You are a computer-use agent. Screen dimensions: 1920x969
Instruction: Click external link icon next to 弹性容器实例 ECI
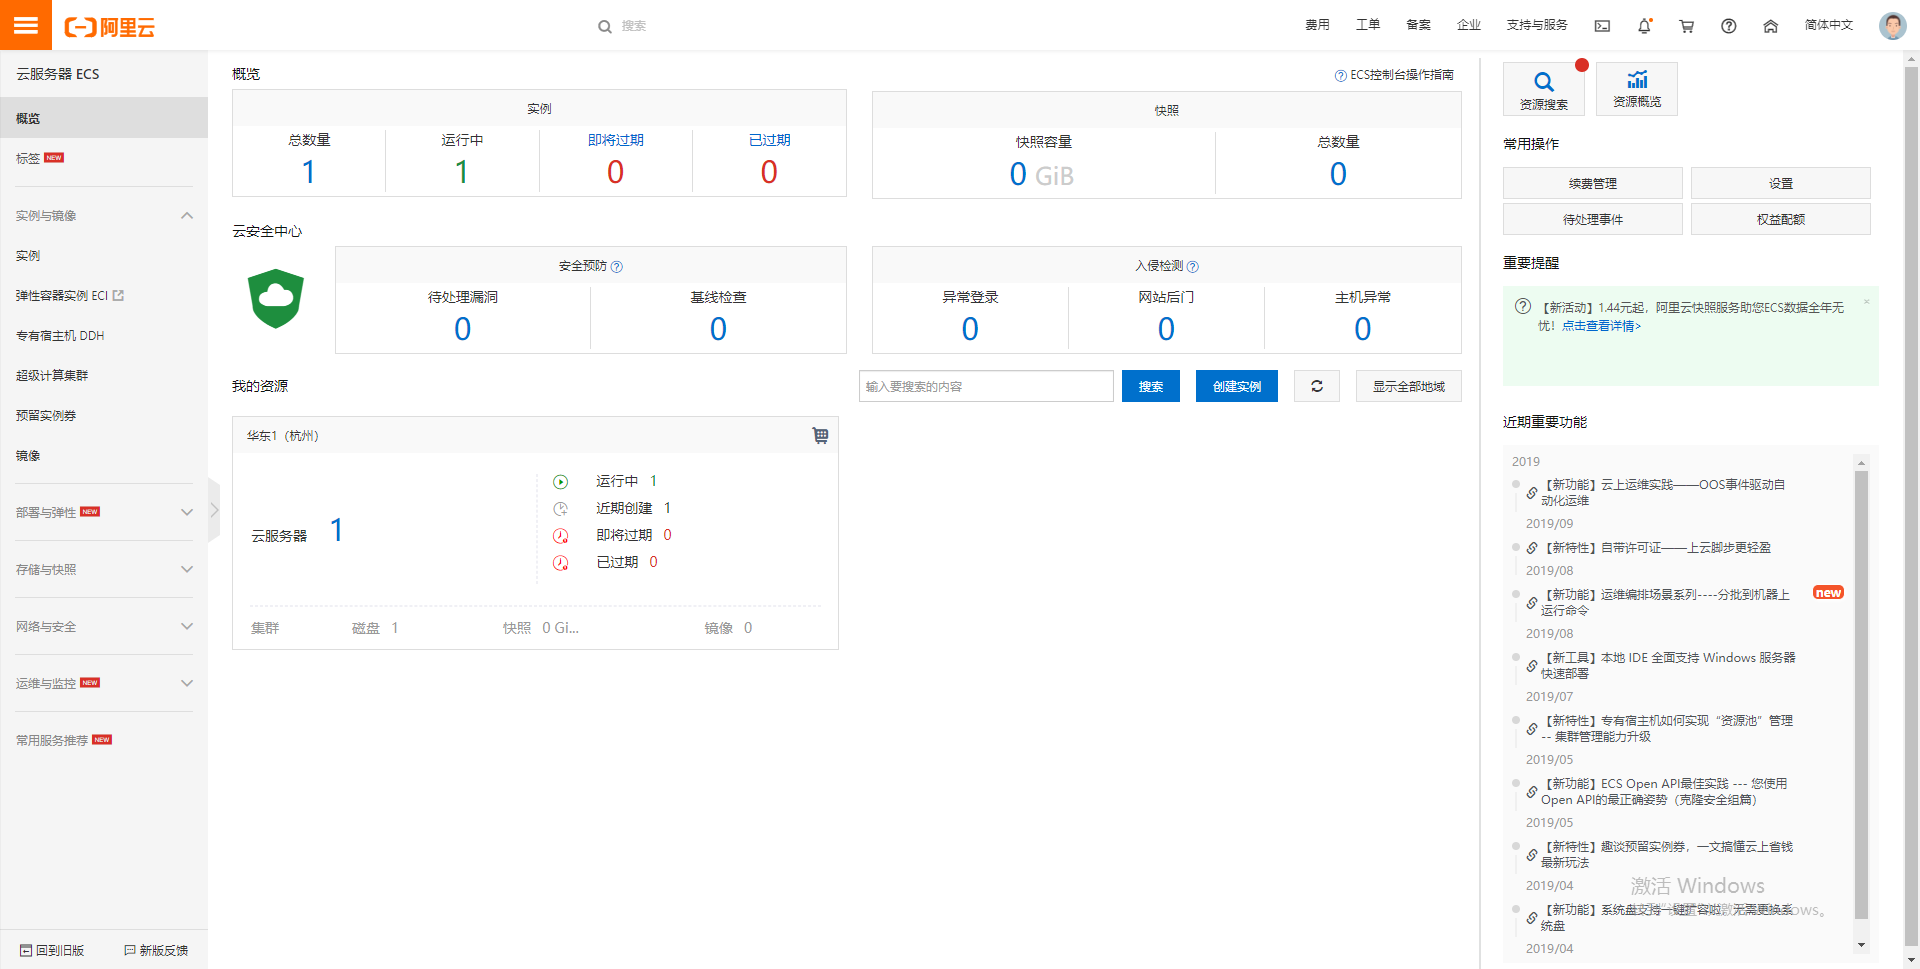[119, 295]
